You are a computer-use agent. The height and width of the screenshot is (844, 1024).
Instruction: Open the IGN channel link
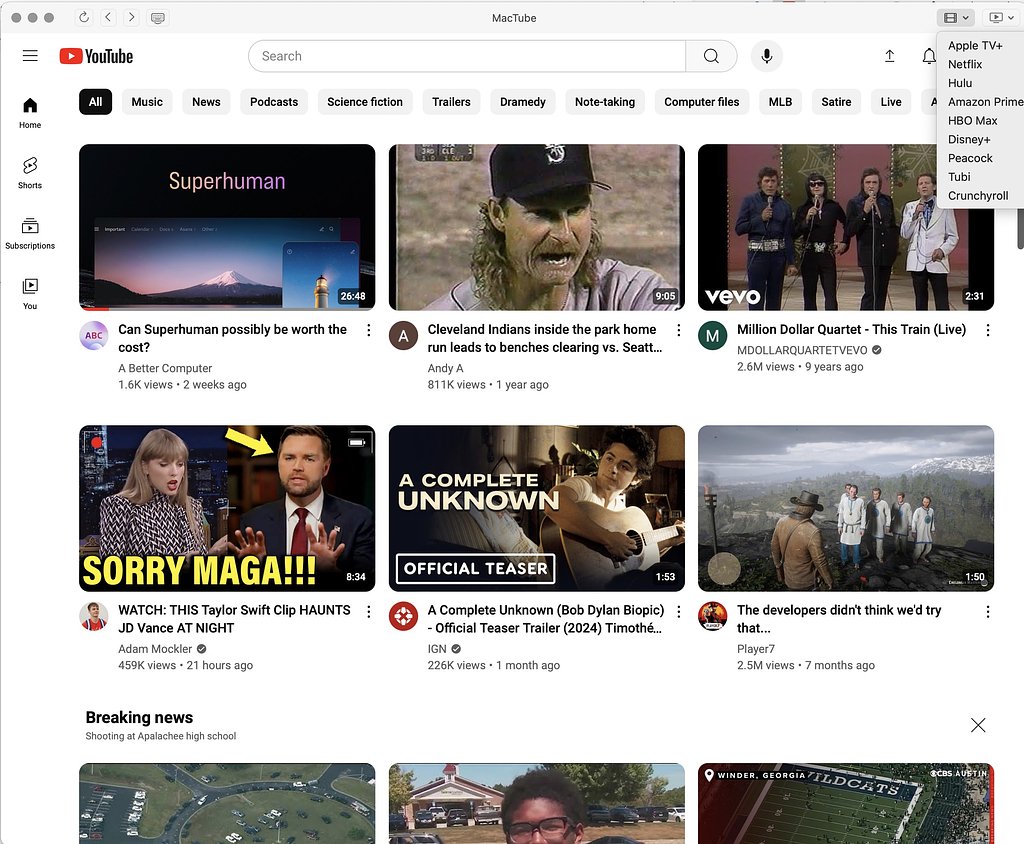click(x=437, y=648)
